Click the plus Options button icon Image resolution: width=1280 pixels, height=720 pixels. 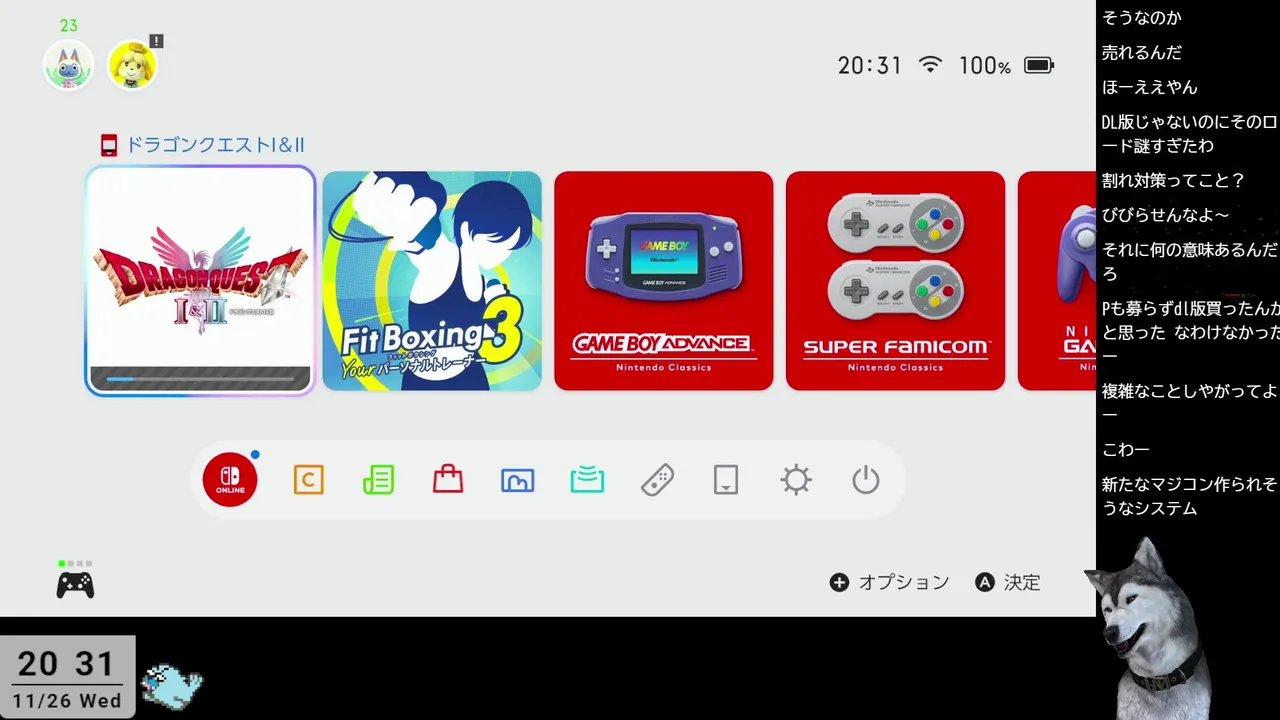click(839, 582)
